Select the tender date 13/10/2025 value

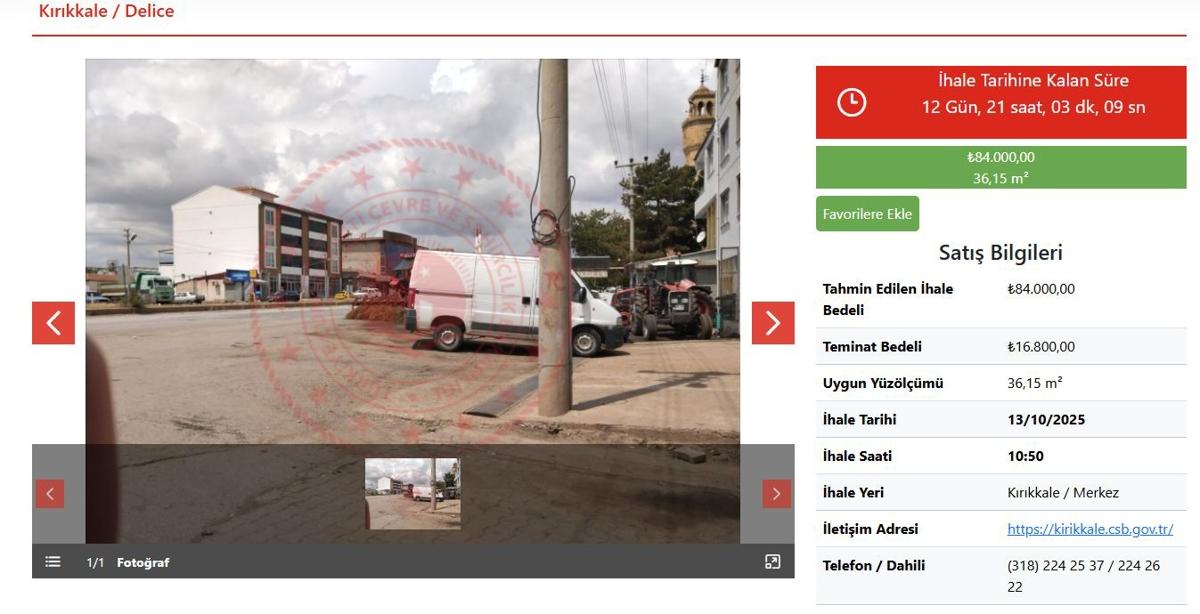pos(1045,420)
